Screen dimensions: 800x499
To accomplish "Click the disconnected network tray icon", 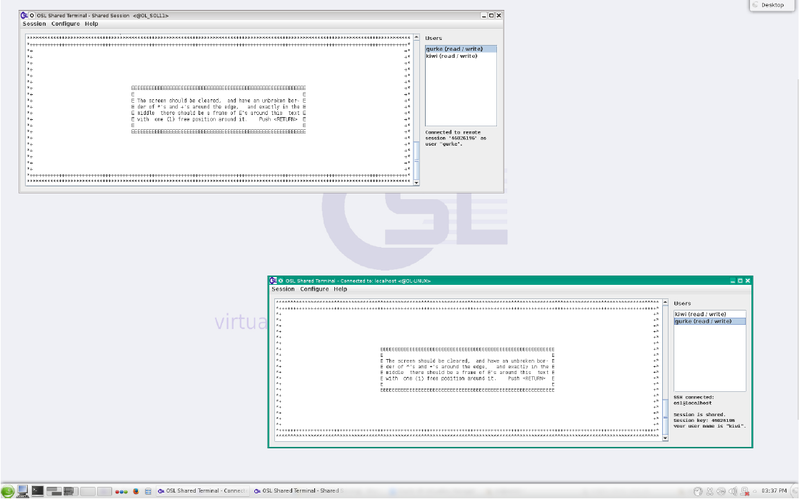I will coord(744,491).
